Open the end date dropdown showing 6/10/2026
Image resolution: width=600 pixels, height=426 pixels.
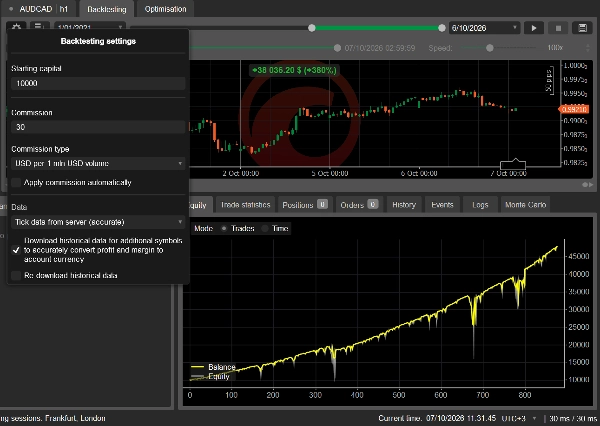(x=484, y=28)
